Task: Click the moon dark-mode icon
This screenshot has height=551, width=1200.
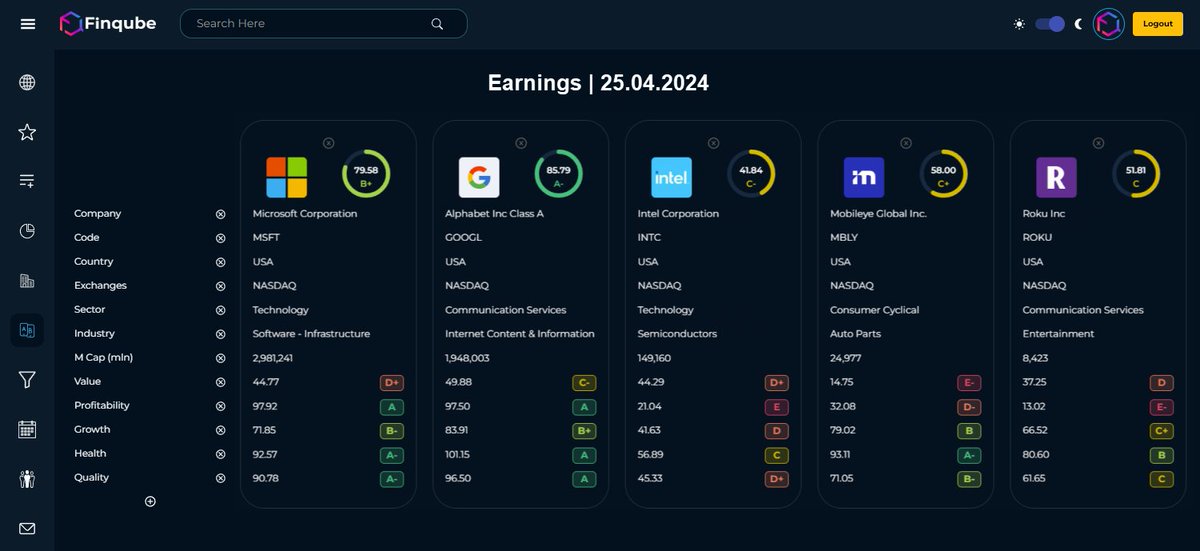Action: [x=1078, y=24]
